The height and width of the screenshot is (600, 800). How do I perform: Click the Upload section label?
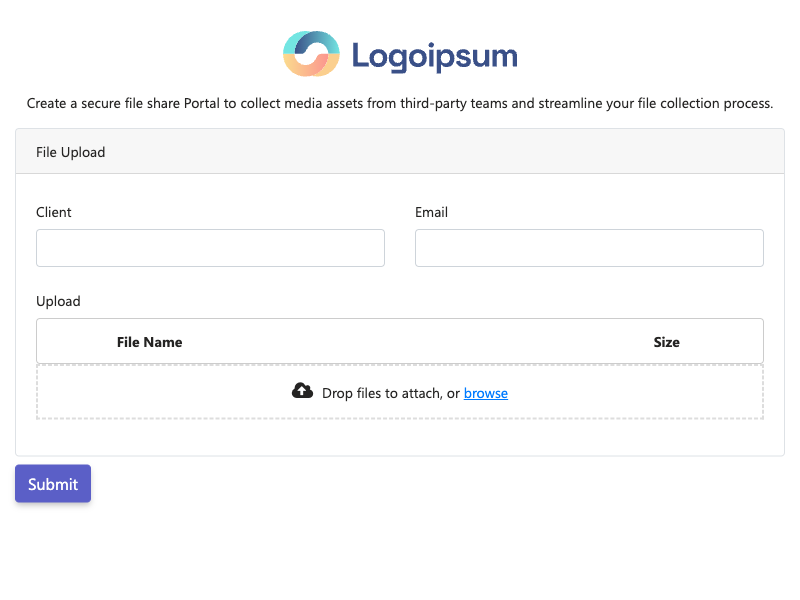56,301
